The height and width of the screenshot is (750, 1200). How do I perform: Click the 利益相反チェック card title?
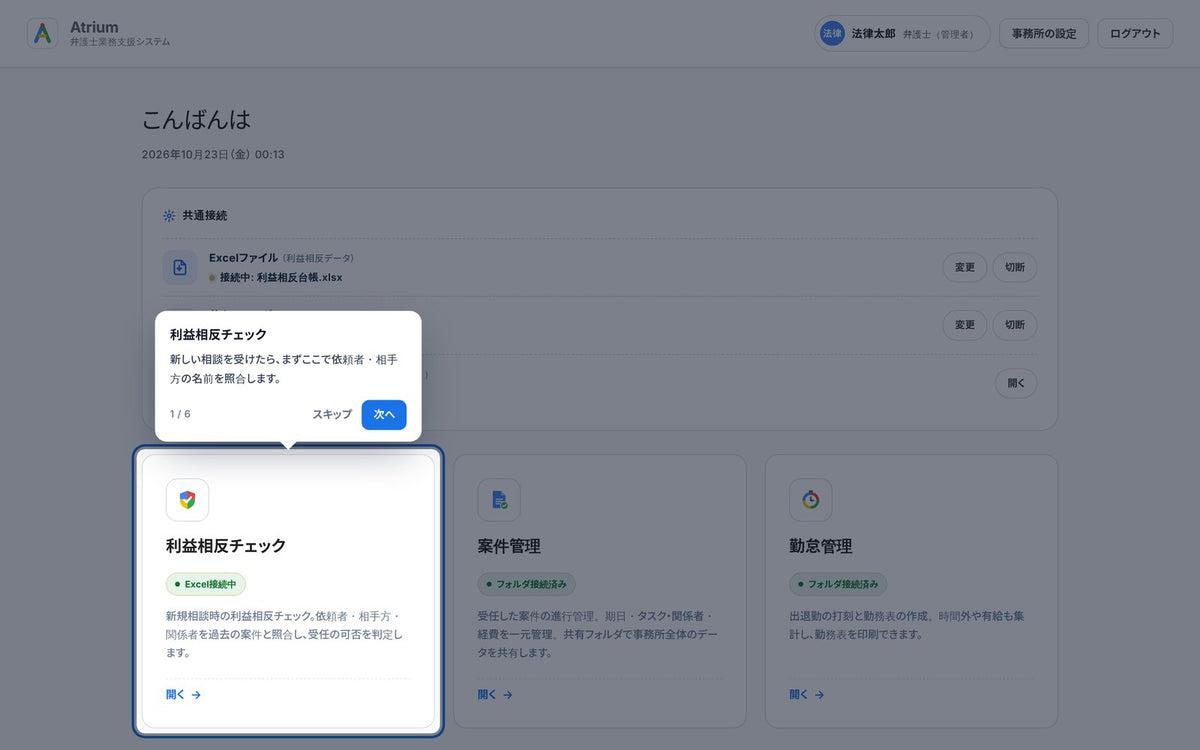226,546
